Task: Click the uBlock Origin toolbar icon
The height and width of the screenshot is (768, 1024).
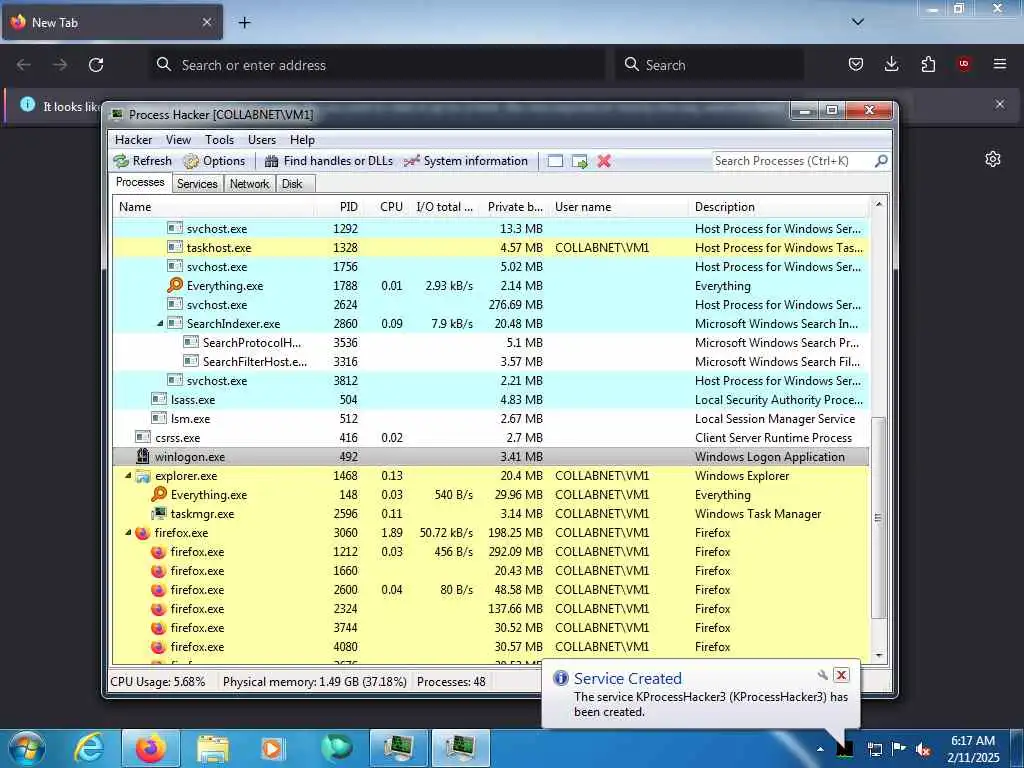Action: point(964,64)
